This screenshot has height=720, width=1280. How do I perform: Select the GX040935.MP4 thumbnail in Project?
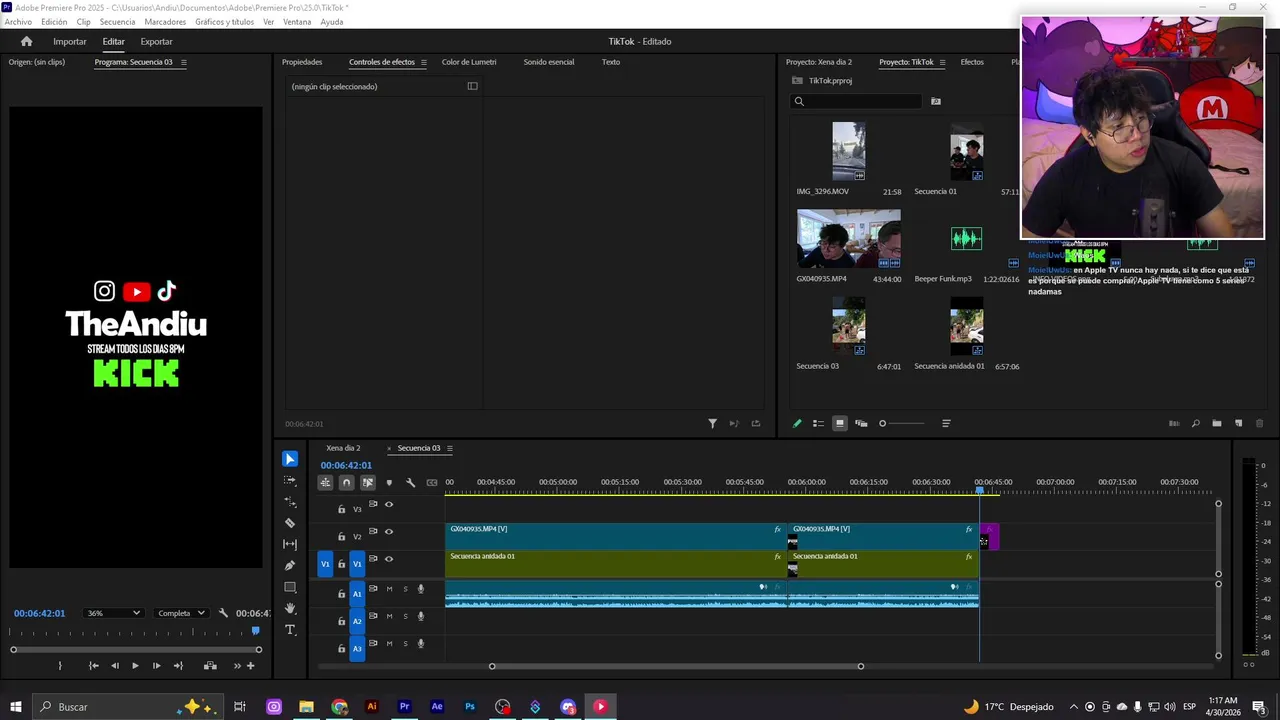(848, 239)
